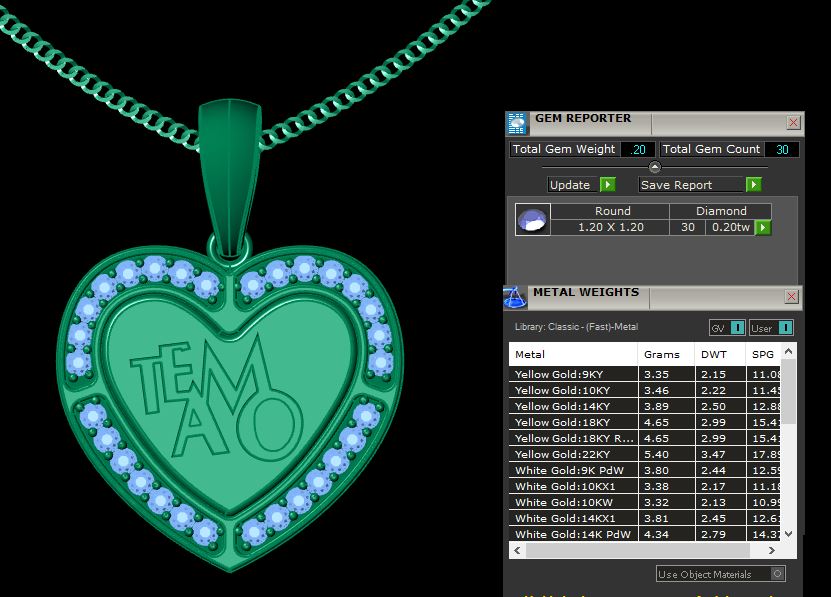Select the Yellow Gold:18KY R... row

[x=644, y=438]
